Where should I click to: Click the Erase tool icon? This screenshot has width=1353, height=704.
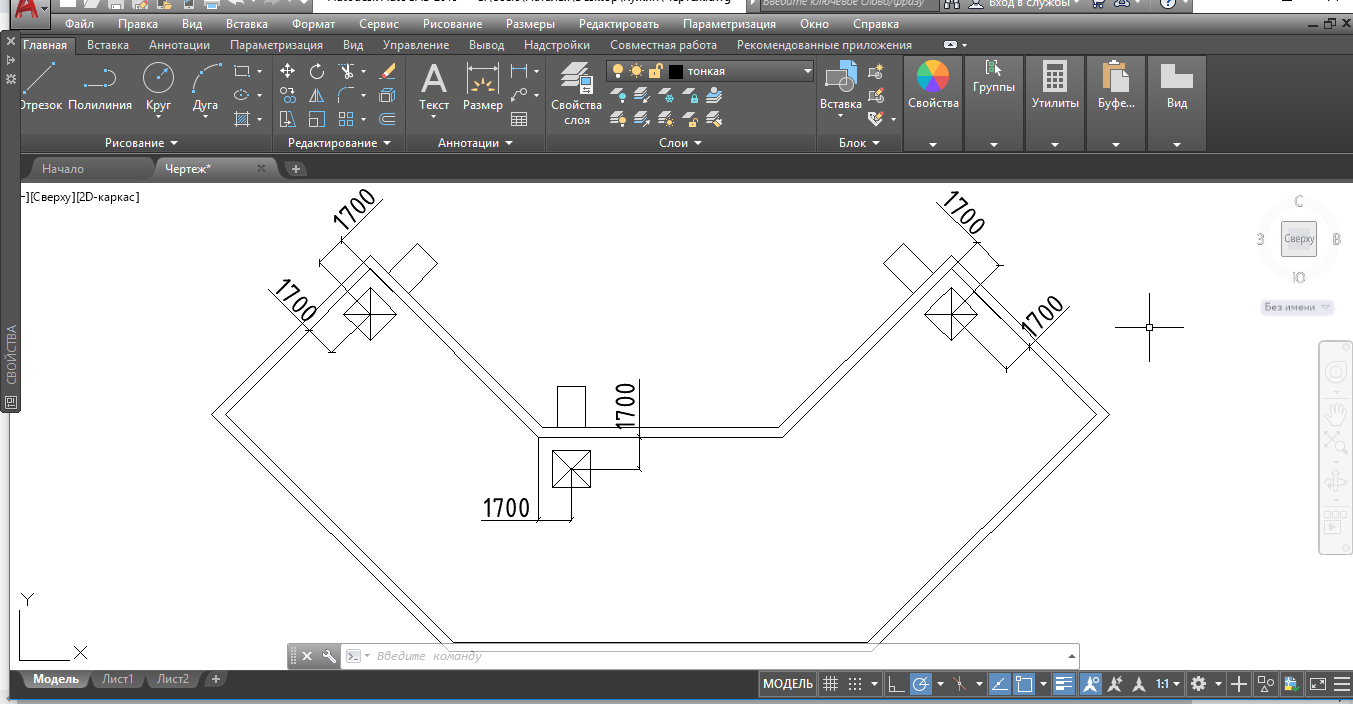pos(388,71)
